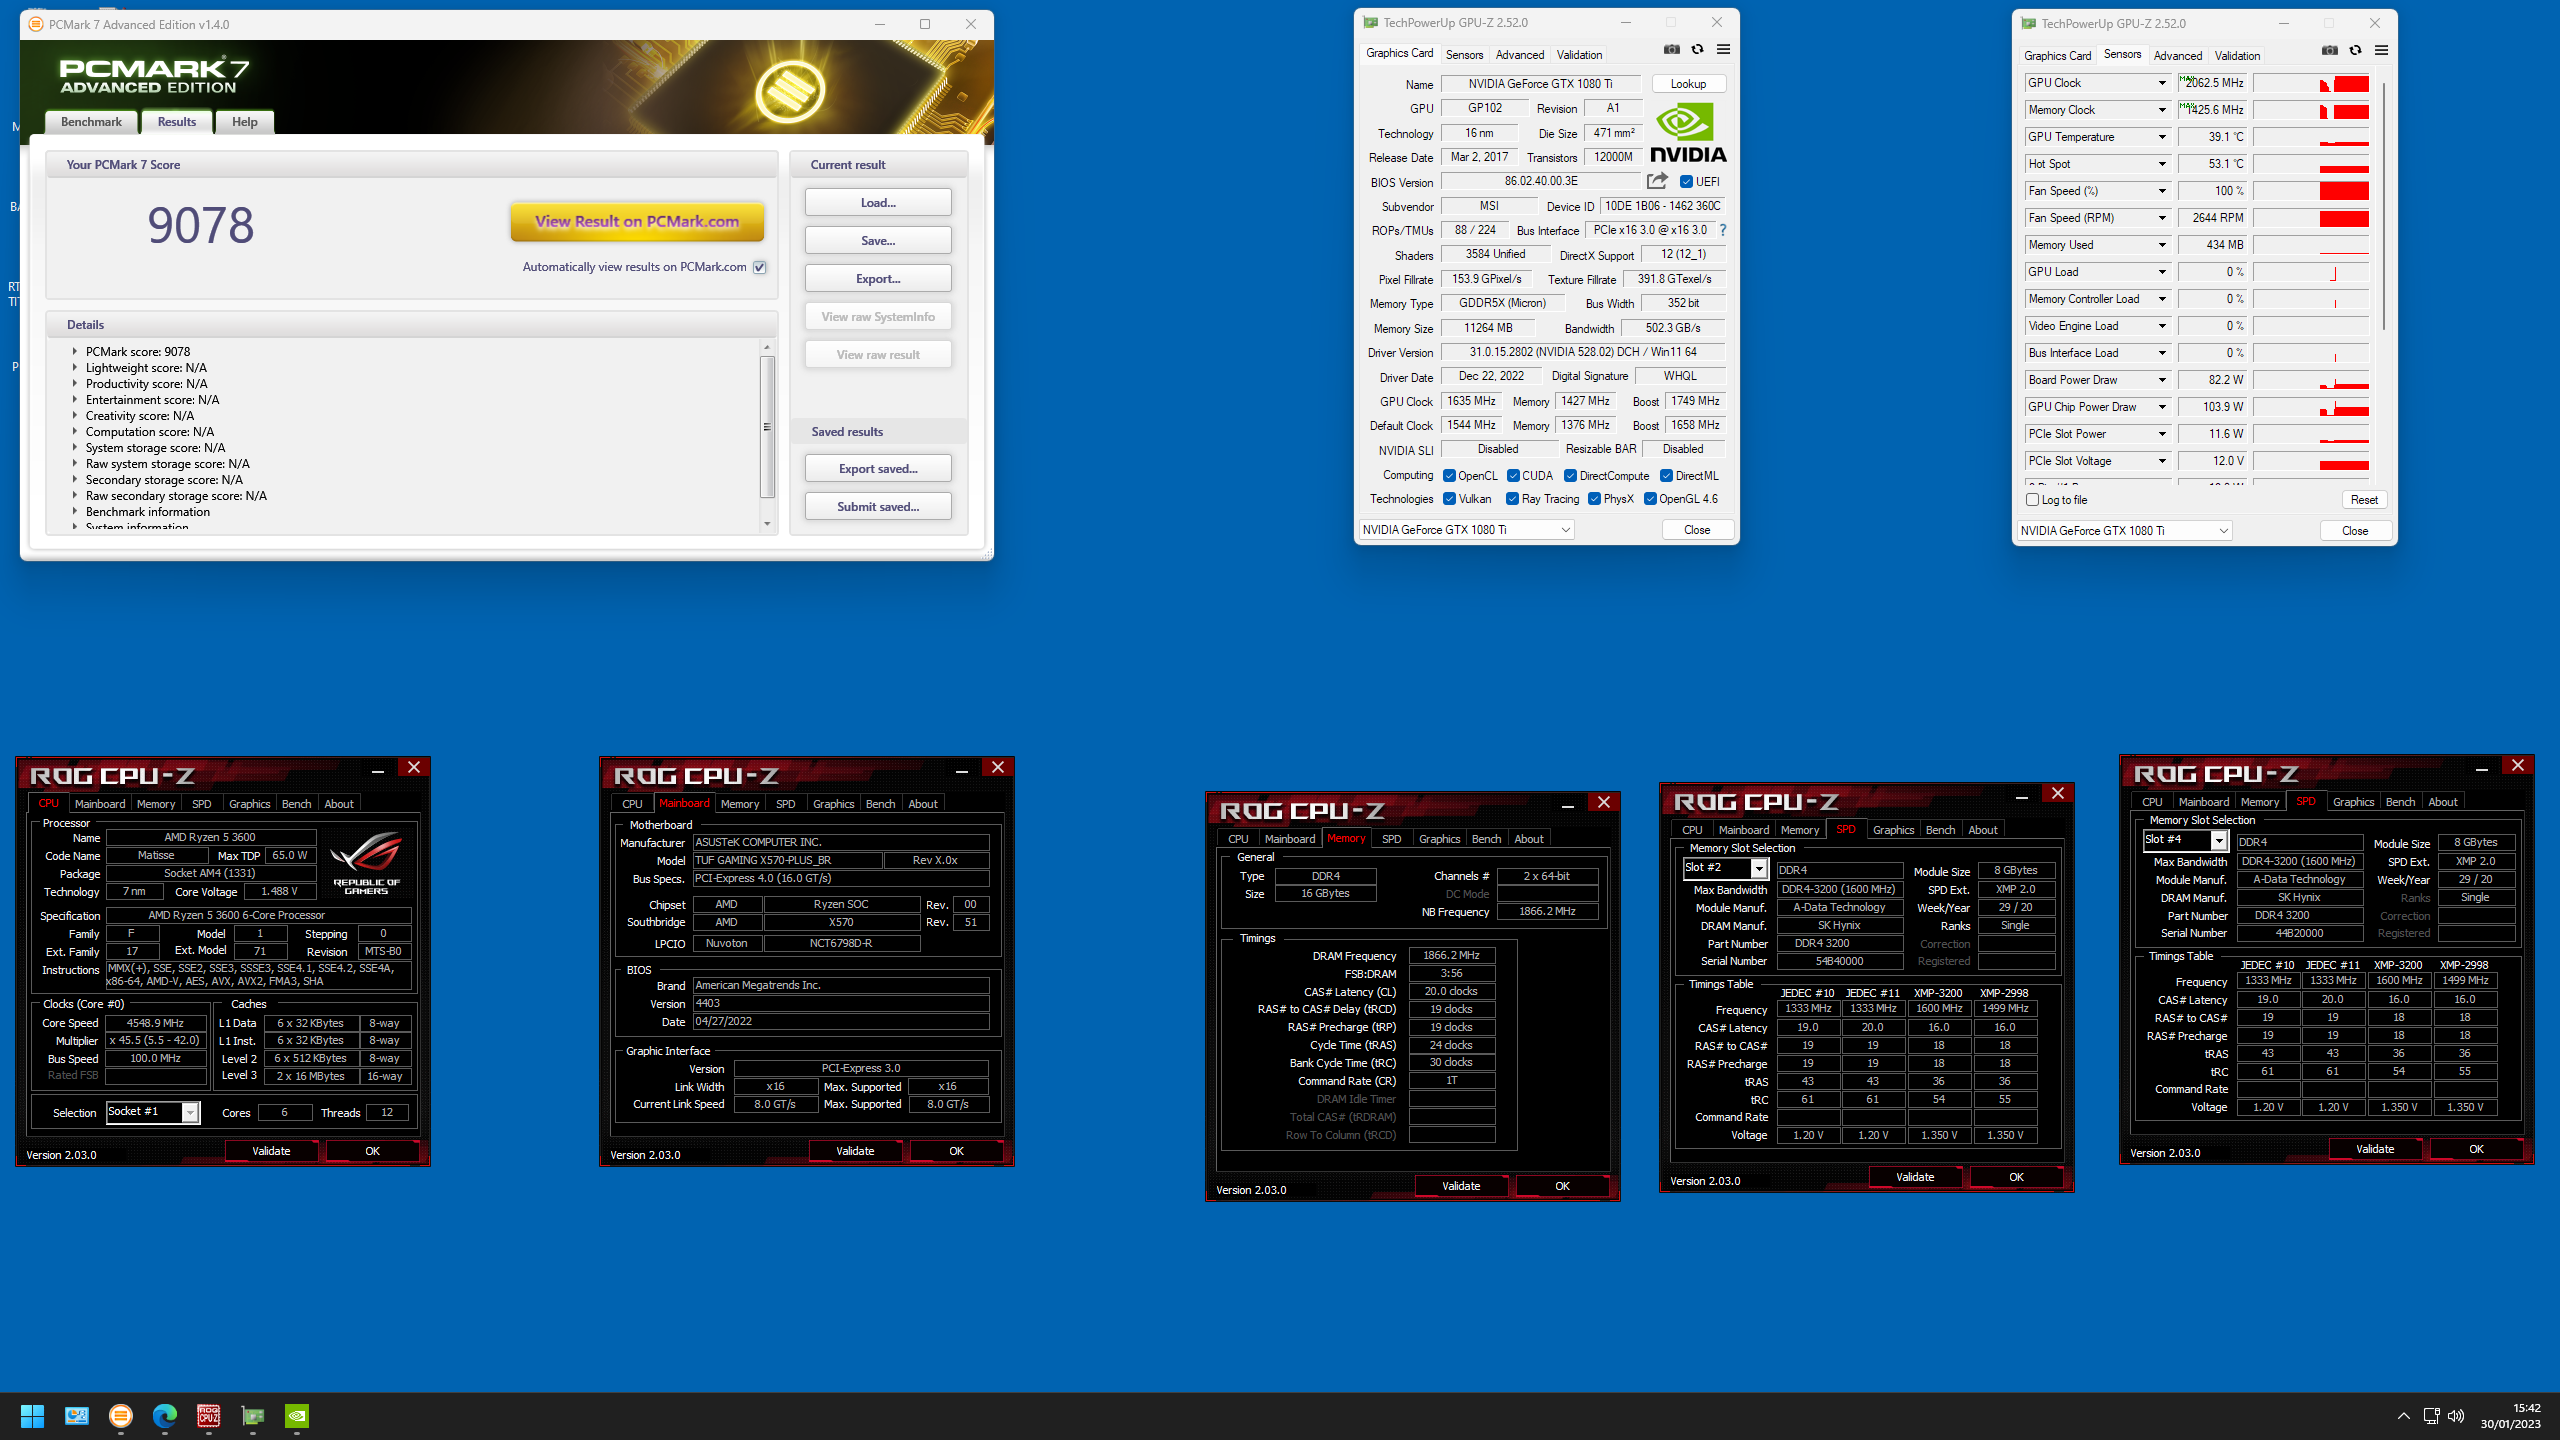2560x1440 pixels.
Task: Open the GPU Clock sensor dropdown
Action: 2161,83
